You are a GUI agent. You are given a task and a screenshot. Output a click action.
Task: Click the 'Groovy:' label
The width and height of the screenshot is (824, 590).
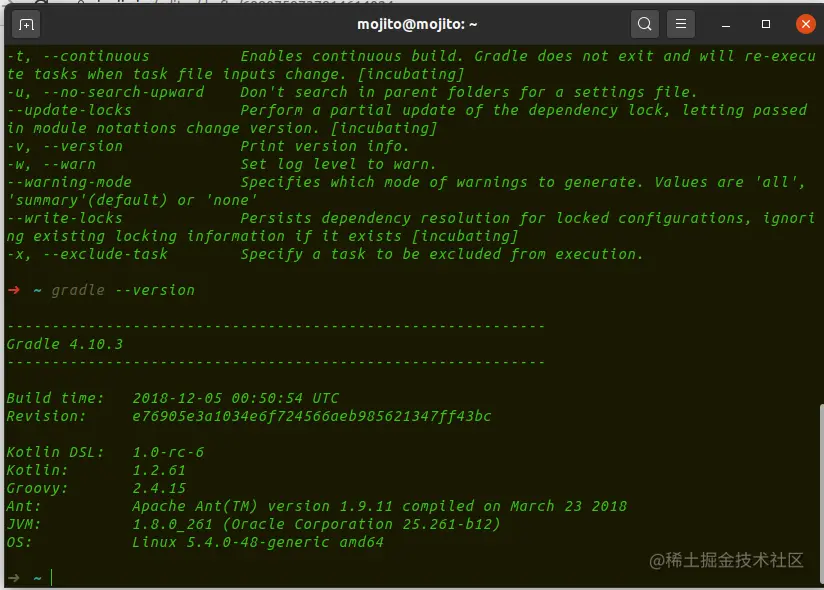[37, 488]
